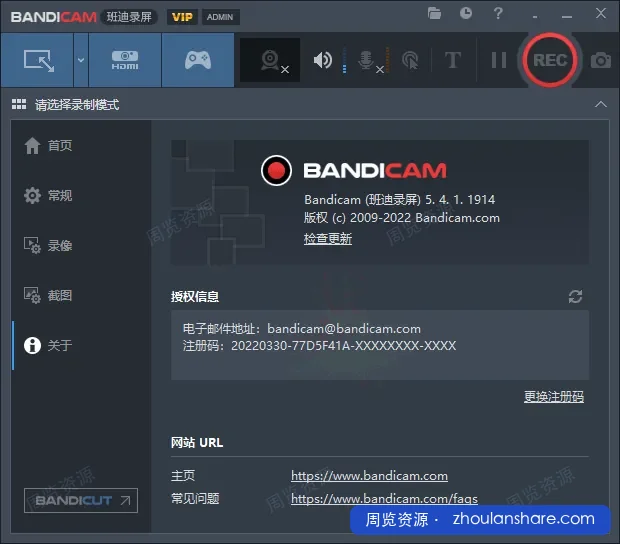Click the email address bandicam@bandicam.com text
Screen dimensions: 620x544
[344, 329]
